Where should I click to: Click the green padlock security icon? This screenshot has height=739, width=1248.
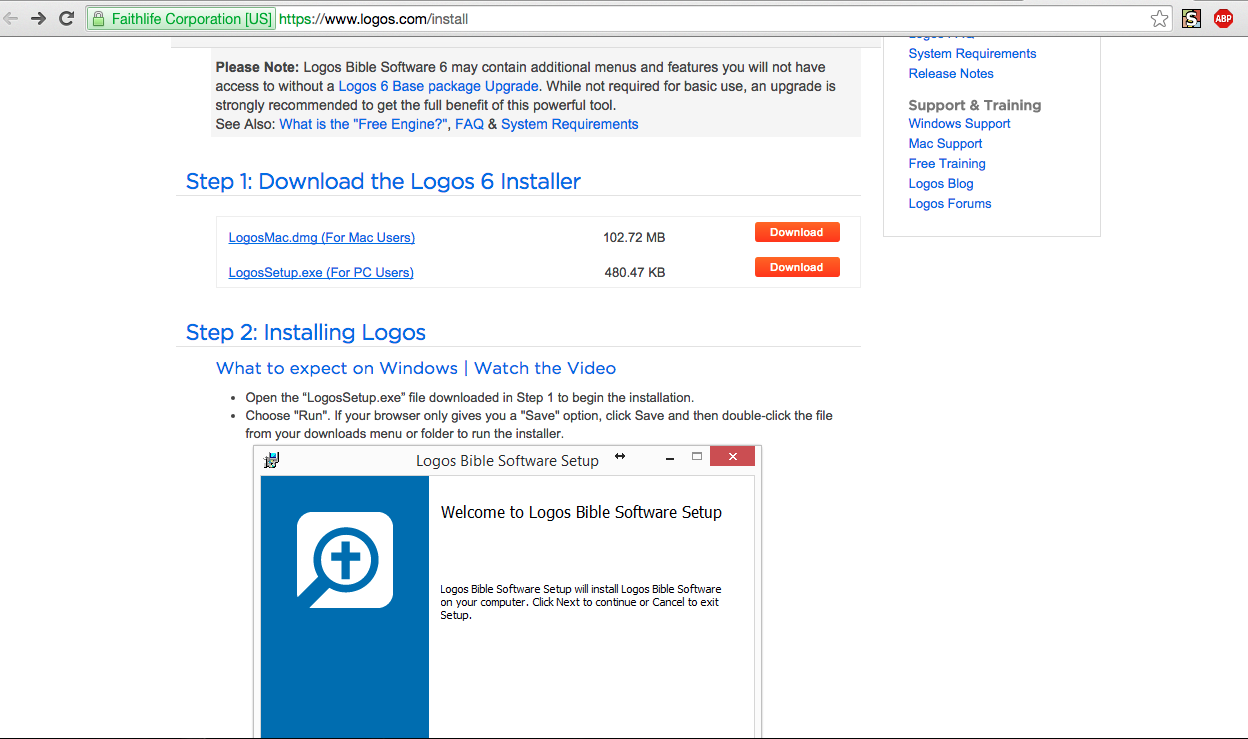(98, 18)
